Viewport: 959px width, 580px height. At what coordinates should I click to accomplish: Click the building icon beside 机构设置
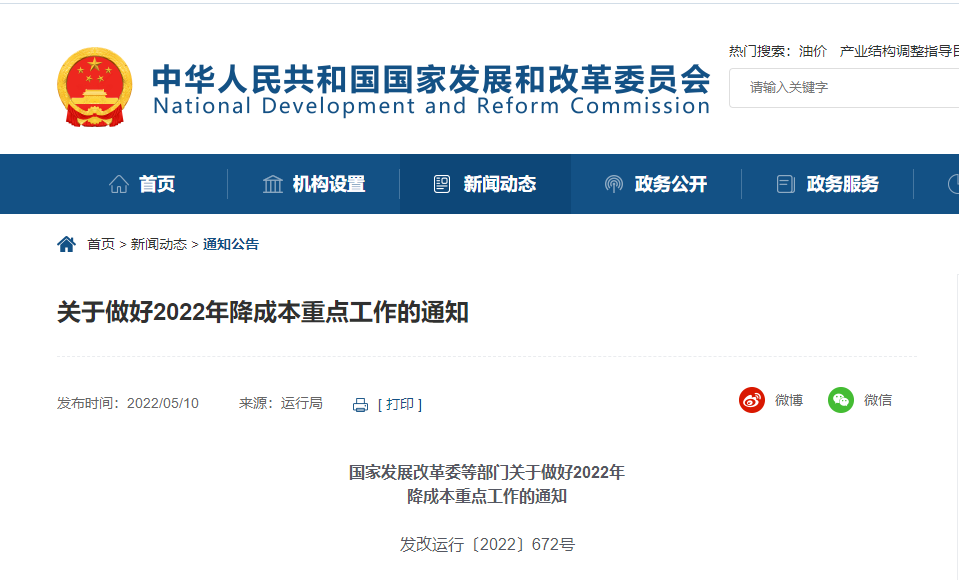272,184
